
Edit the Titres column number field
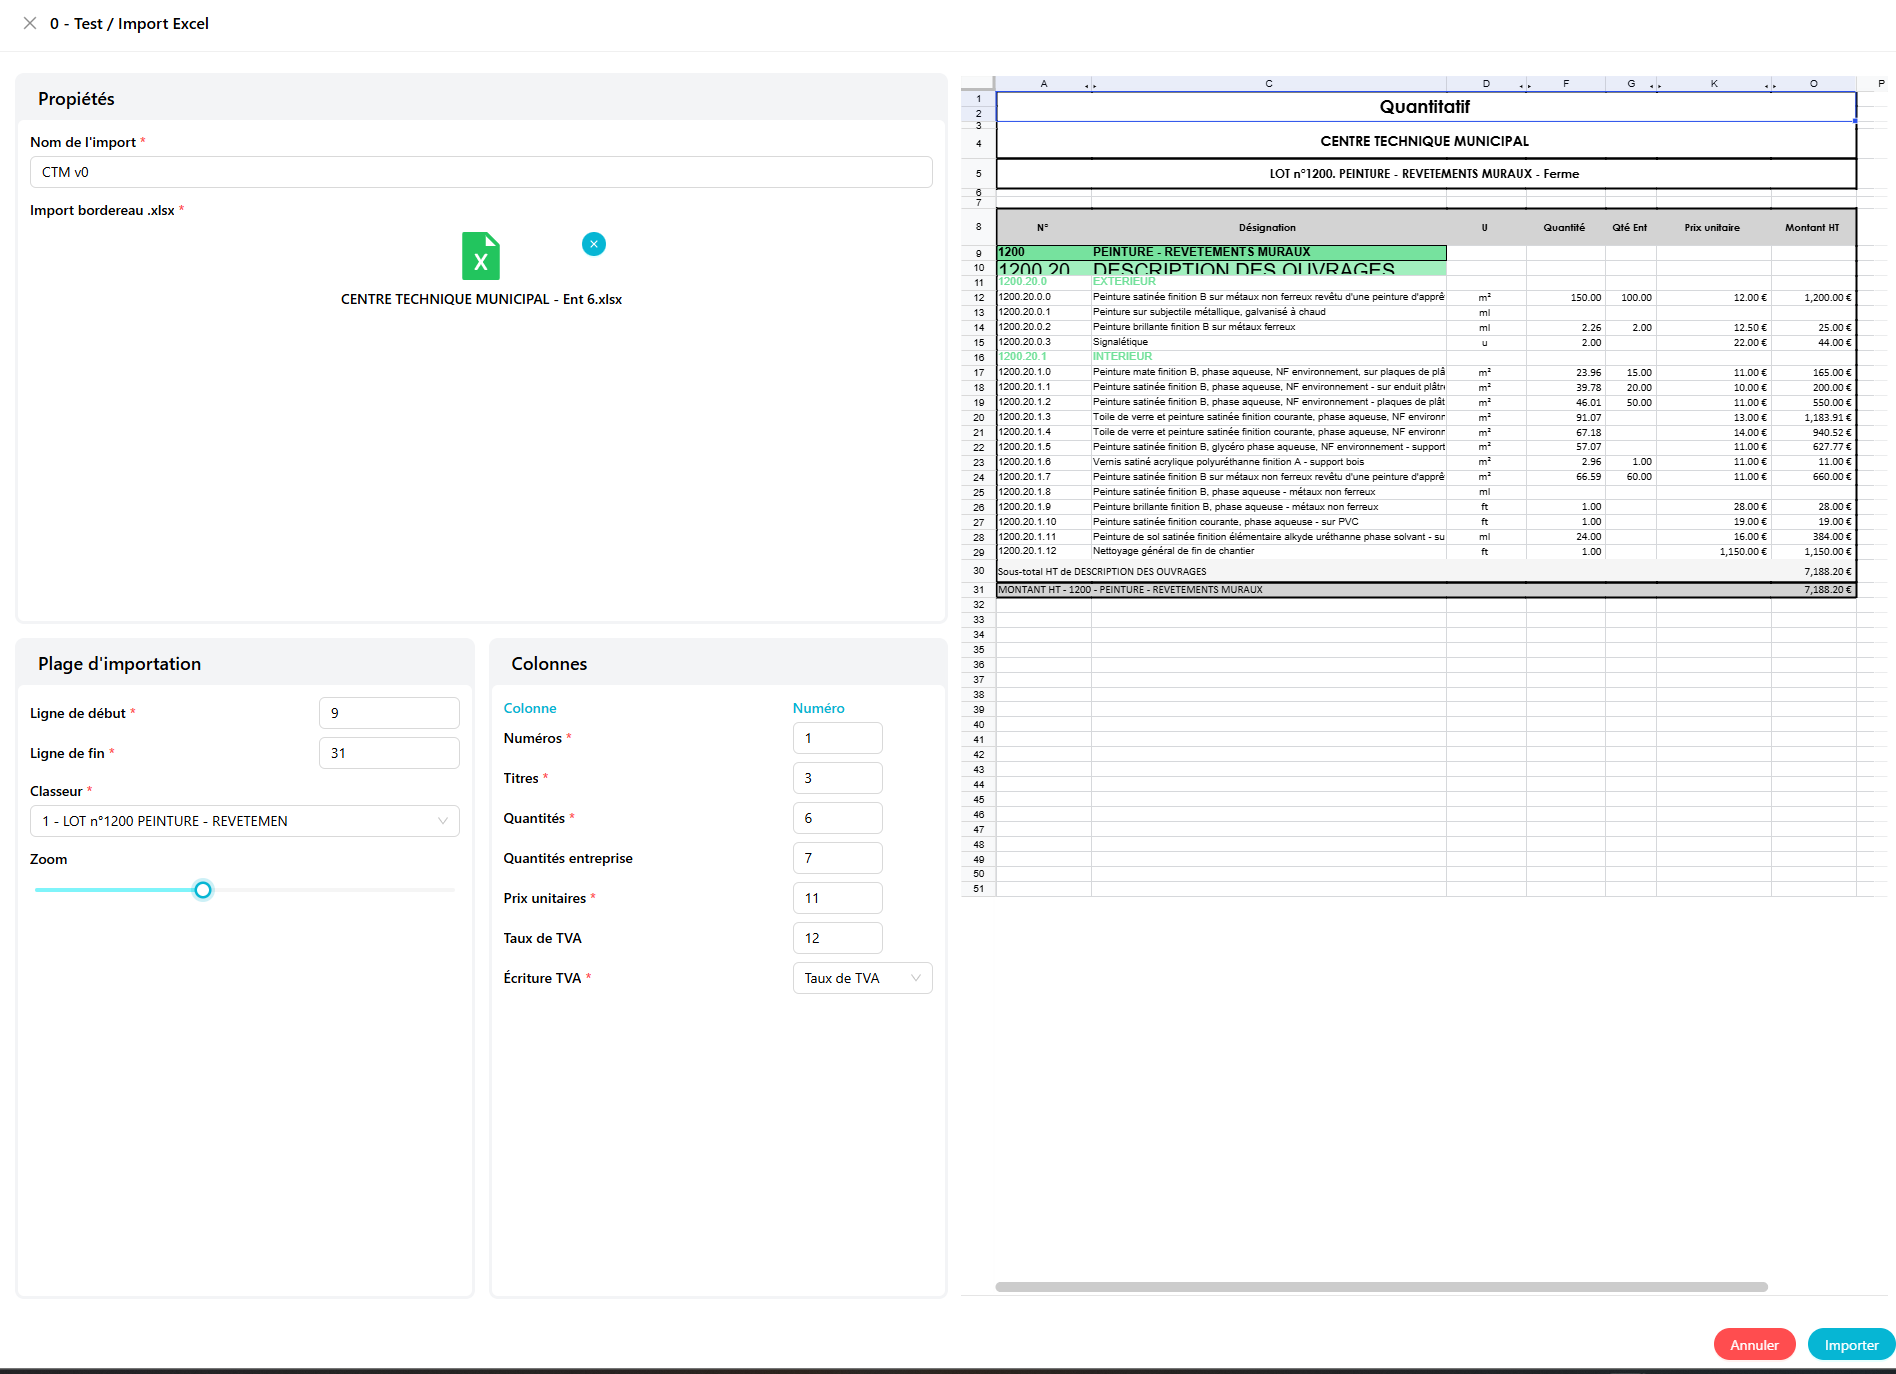[x=838, y=778]
